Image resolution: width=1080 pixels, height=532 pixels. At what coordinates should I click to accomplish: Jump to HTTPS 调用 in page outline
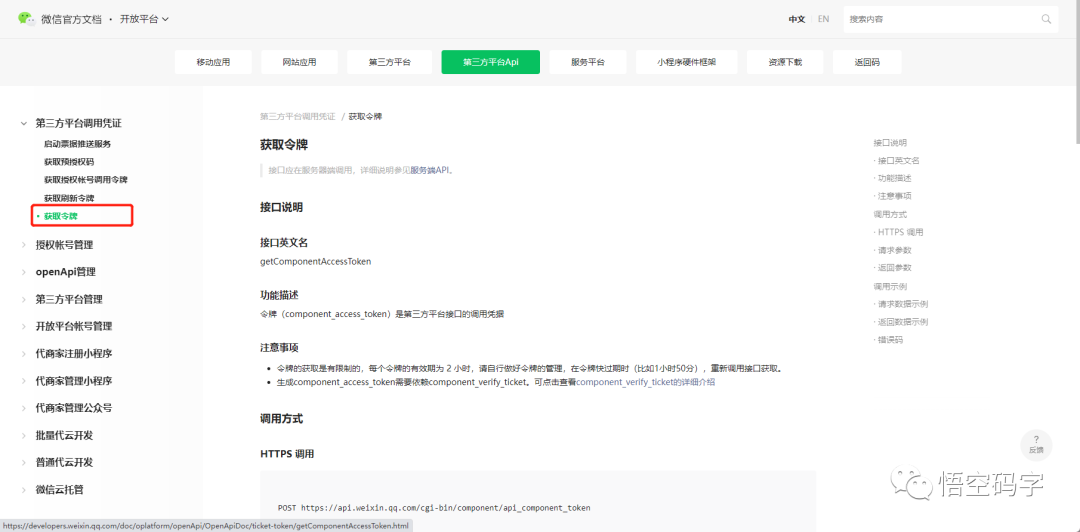click(900, 232)
